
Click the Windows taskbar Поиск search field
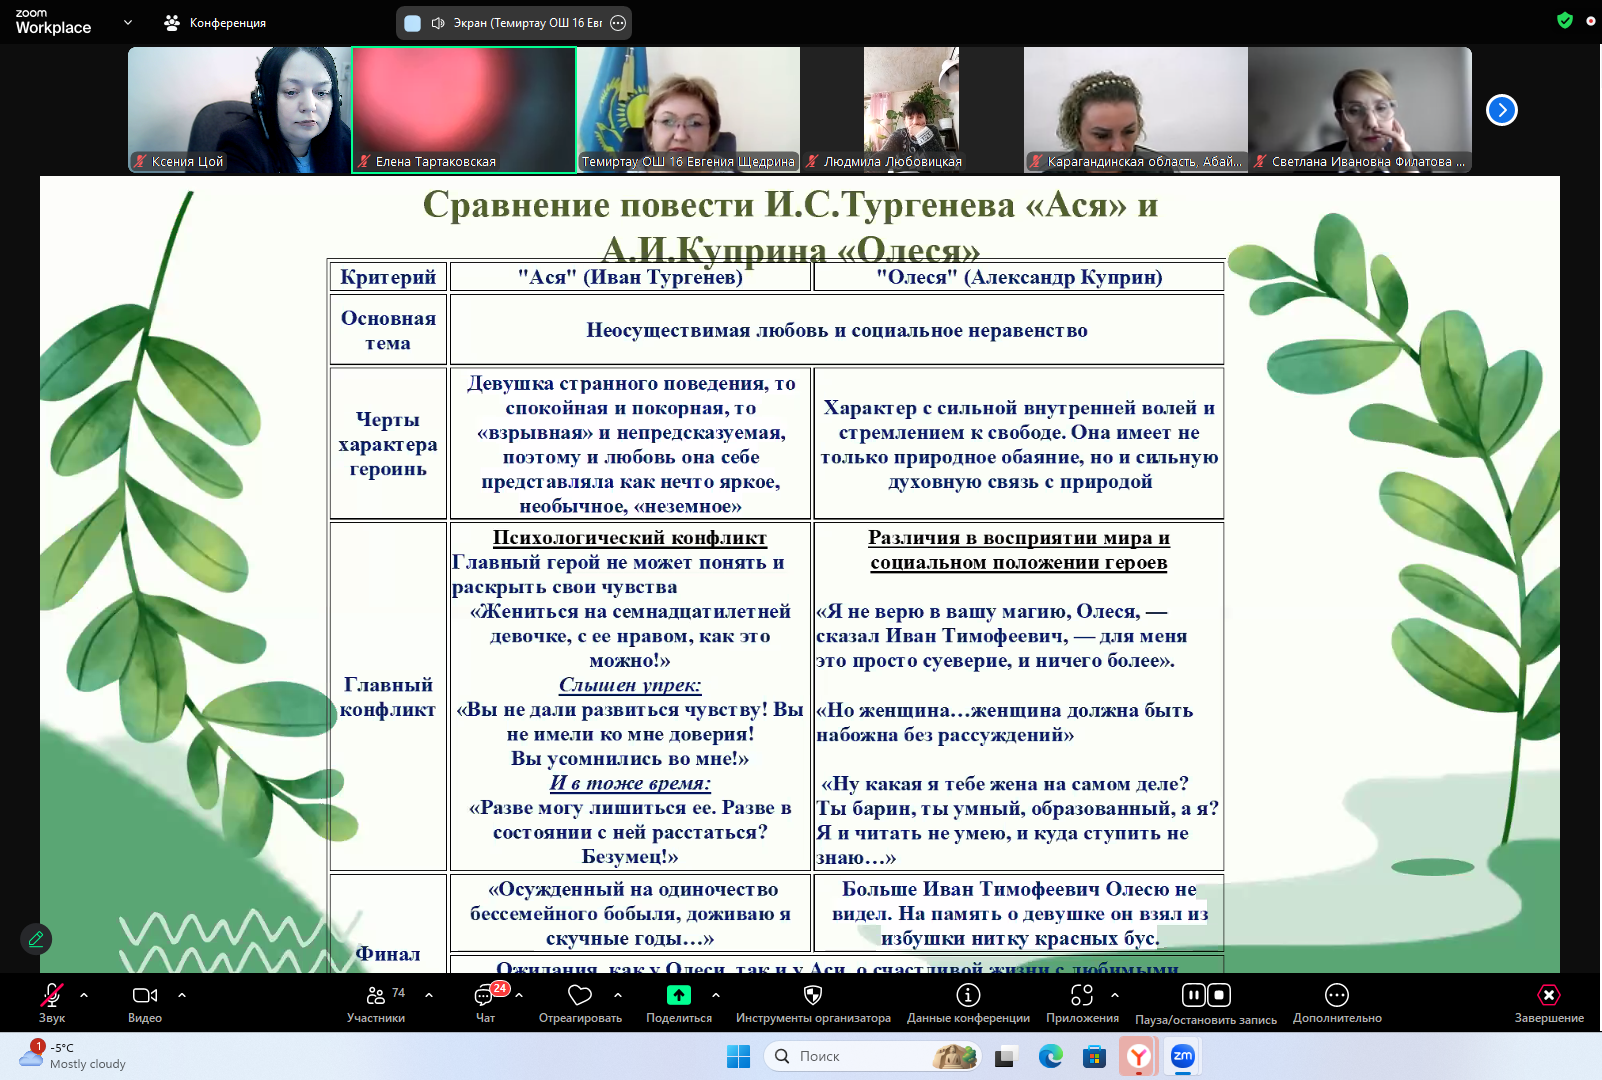tap(860, 1056)
